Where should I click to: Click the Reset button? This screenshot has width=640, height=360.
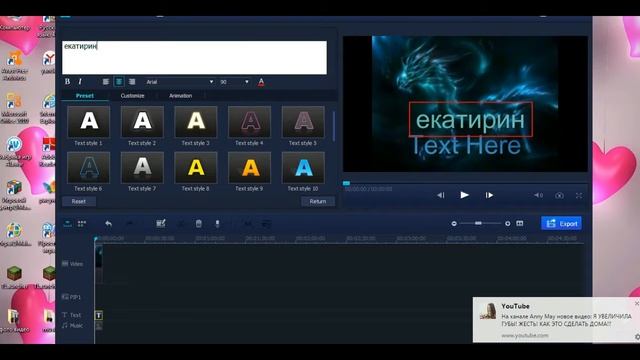(79, 201)
